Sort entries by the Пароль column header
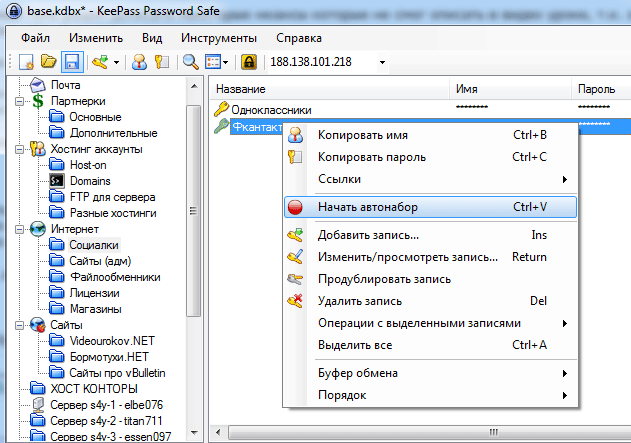Viewport: 631px width, 443px height. click(601, 89)
